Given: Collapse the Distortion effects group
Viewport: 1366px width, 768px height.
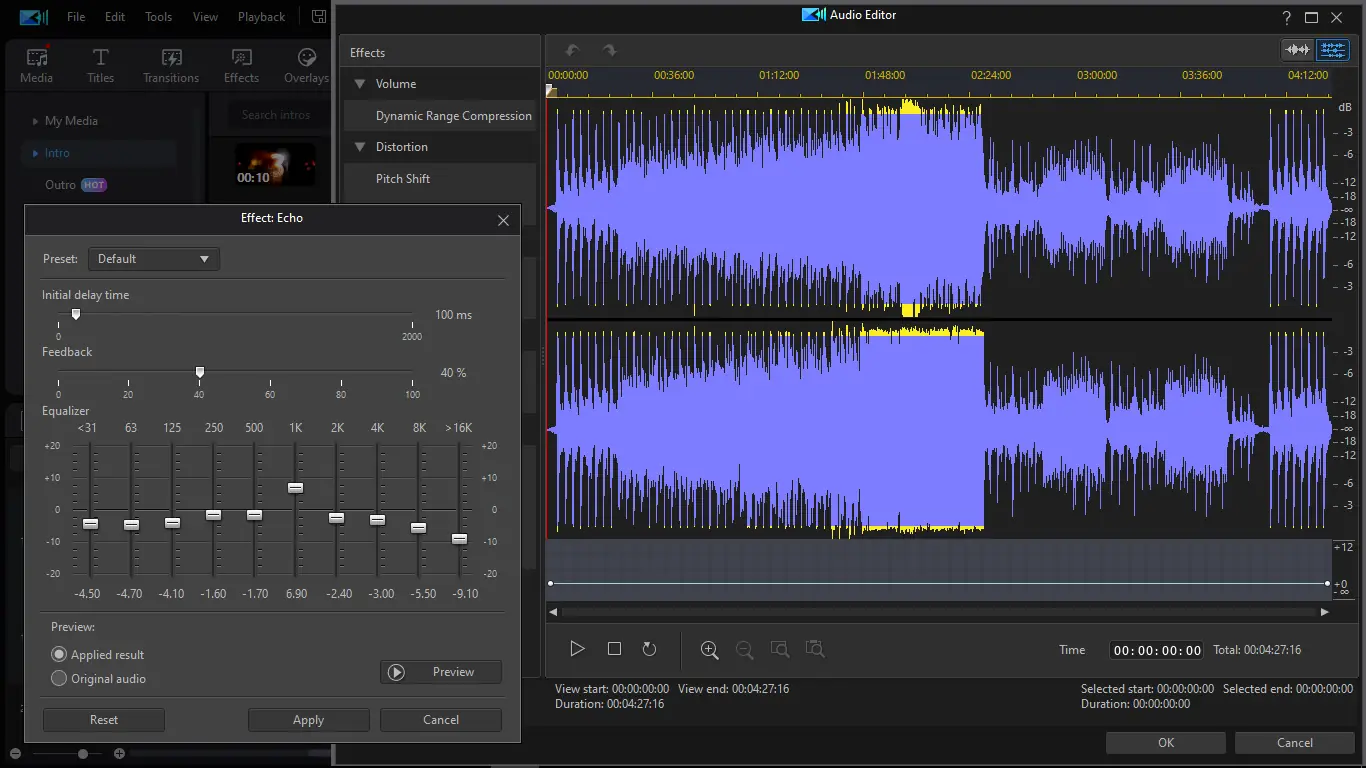Looking at the screenshot, I should 360,147.
